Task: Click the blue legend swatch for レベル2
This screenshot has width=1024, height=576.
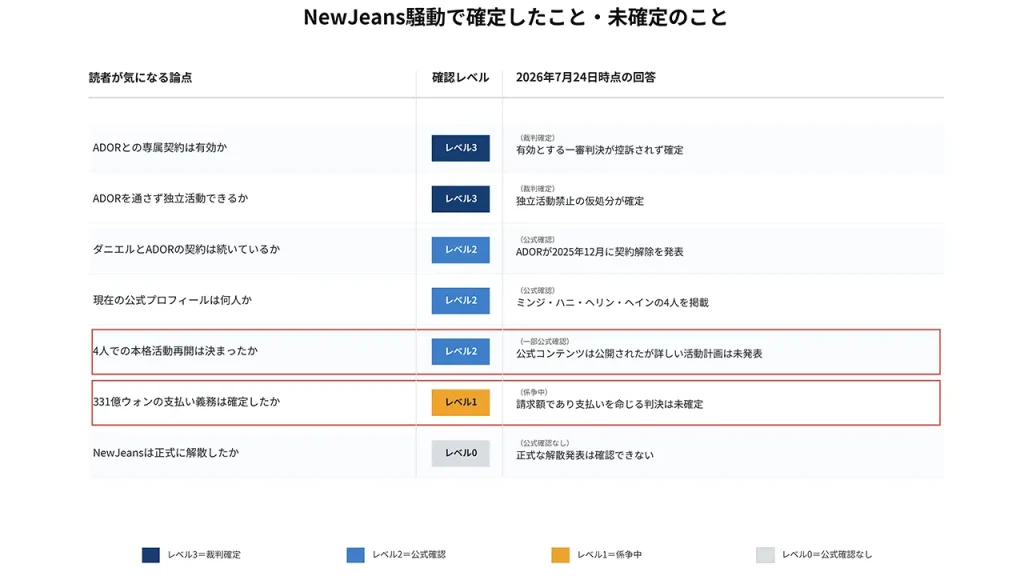Action: coord(355,555)
